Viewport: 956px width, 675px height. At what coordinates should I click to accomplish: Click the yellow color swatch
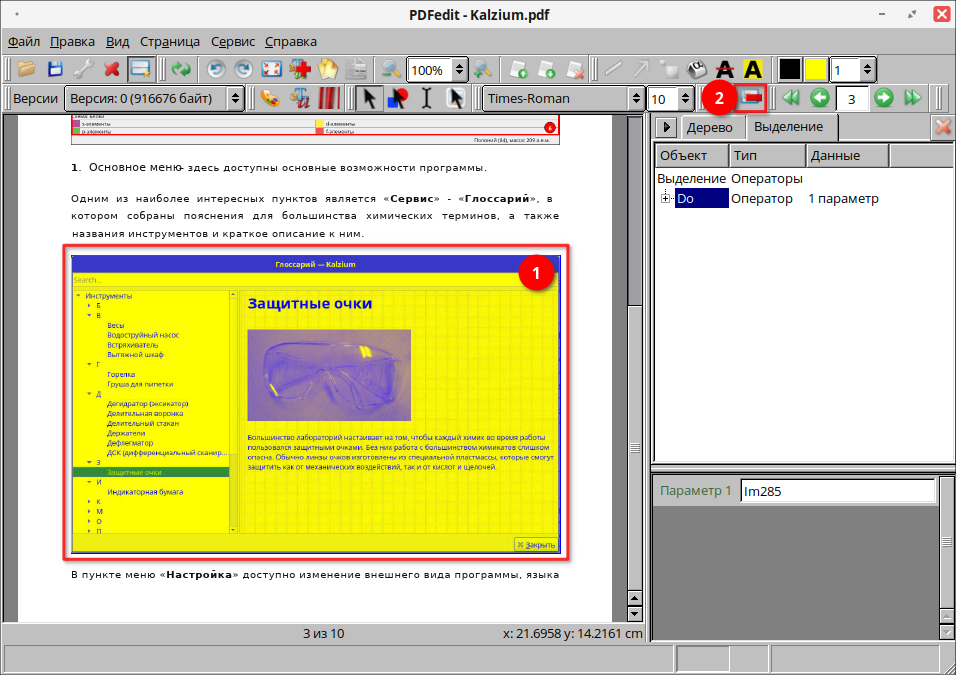pos(816,70)
